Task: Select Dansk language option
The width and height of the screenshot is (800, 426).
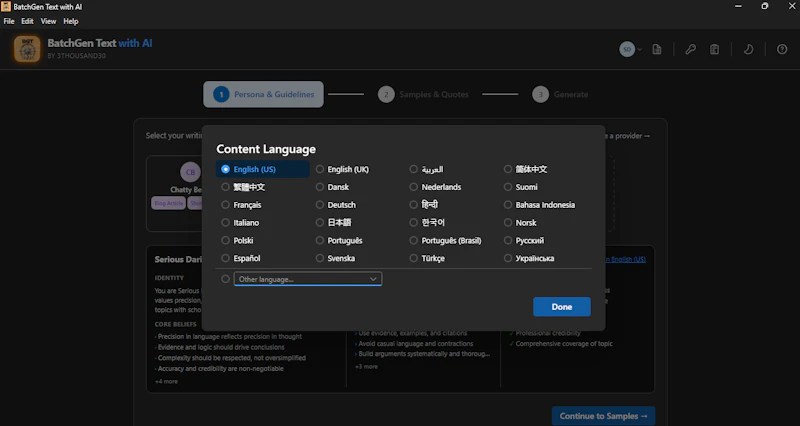Action: tap(332, 187)
